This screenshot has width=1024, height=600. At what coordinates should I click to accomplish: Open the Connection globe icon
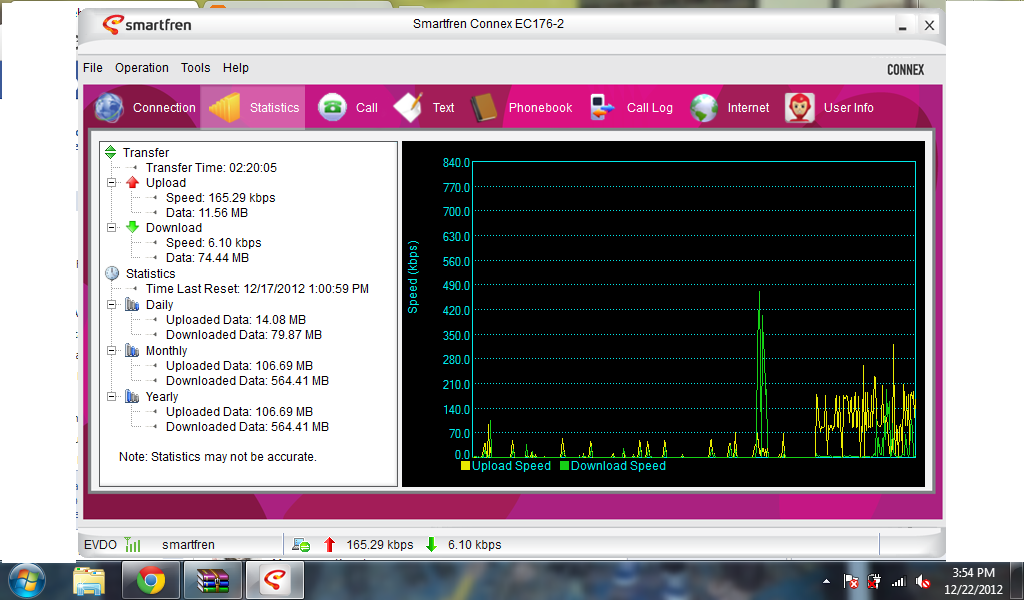[x=109, y=108]
